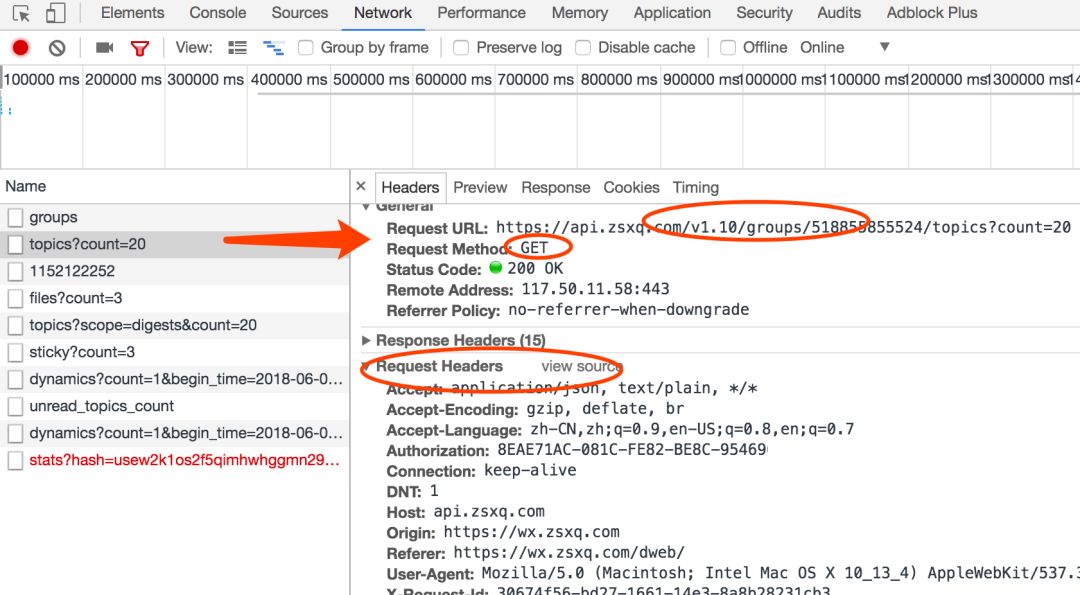Click the 900000 ms timeline marker
This screenshot has width=1080, height=595.
tap(702, 80)
